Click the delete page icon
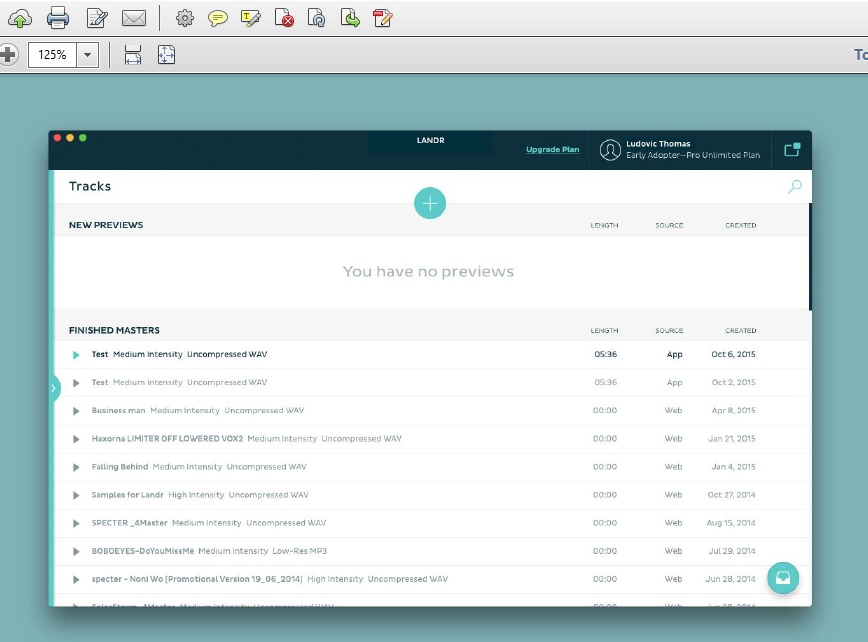The width and height of the screenshot is (868, 642). click(x=284, y=18)
